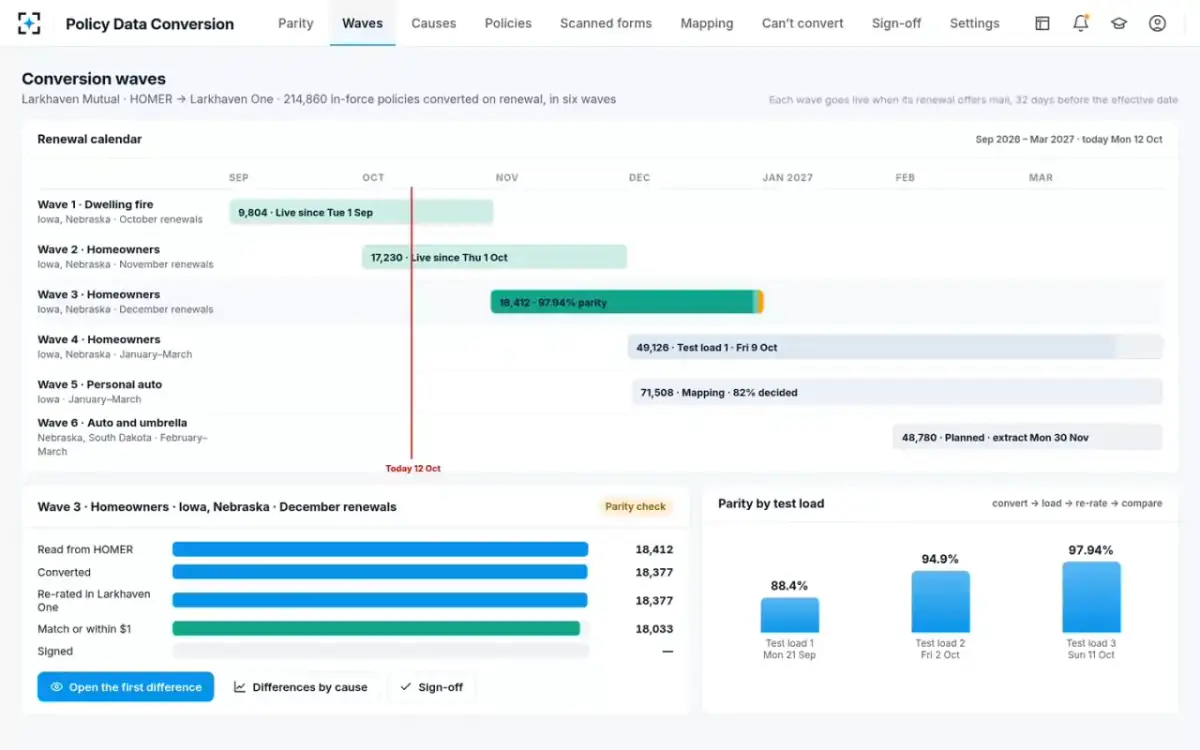1200x750 pixels.
Task: Open the user account icon
Action: coord(1157,23)
